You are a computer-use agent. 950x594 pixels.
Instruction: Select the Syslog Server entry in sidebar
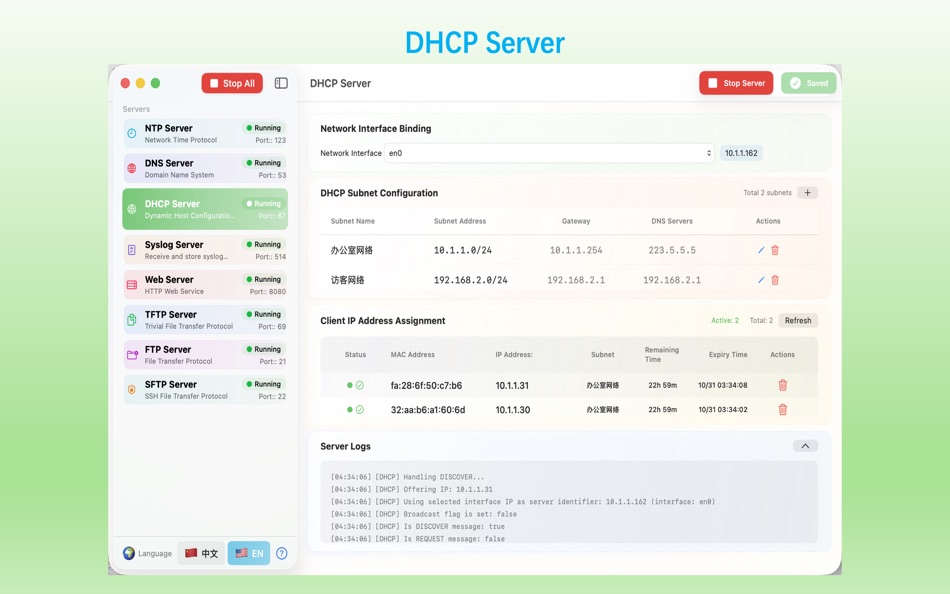point(204,249)
